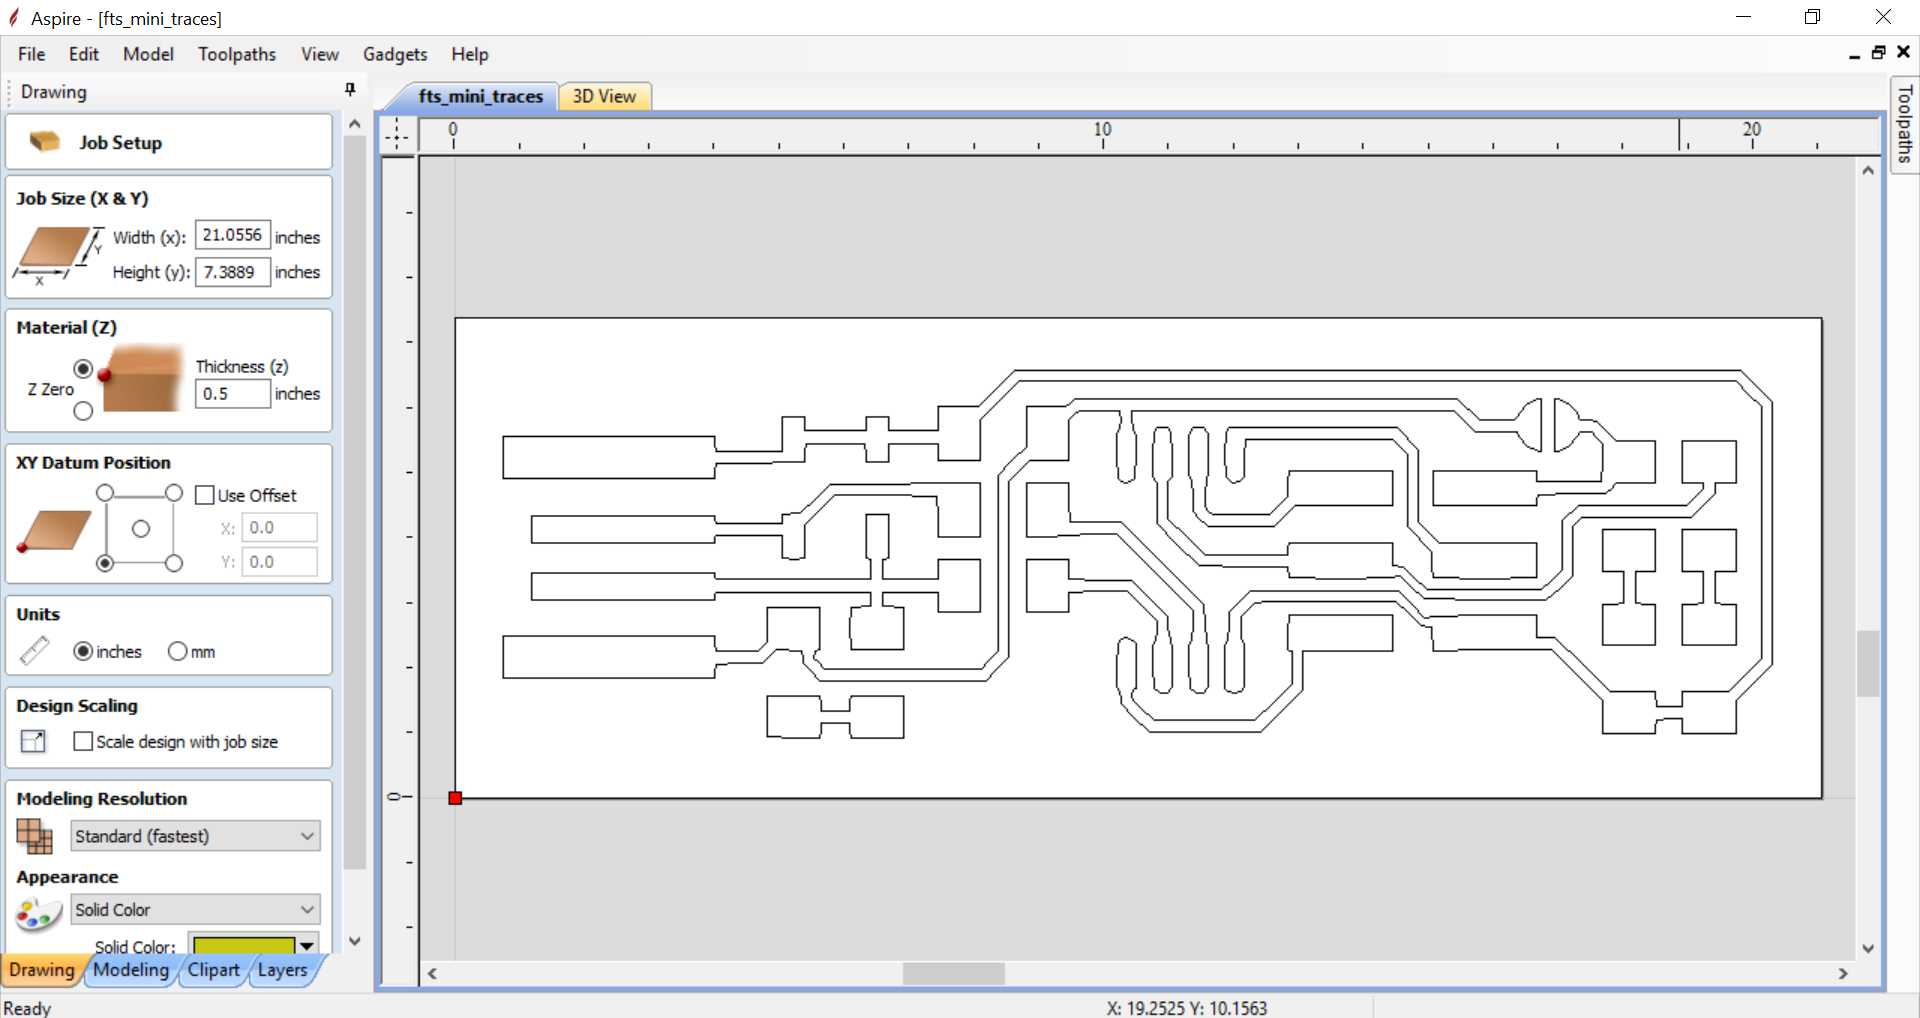
Task: Open the Help menu
Action: 470,54
